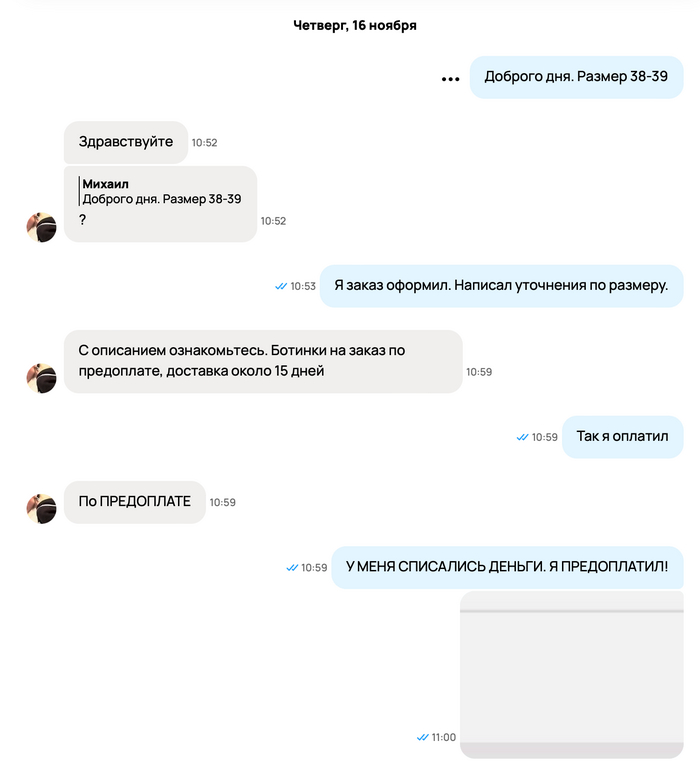Select the Так я оплатил bubble
Screen dimensions: 700x768
pos(622,437)
